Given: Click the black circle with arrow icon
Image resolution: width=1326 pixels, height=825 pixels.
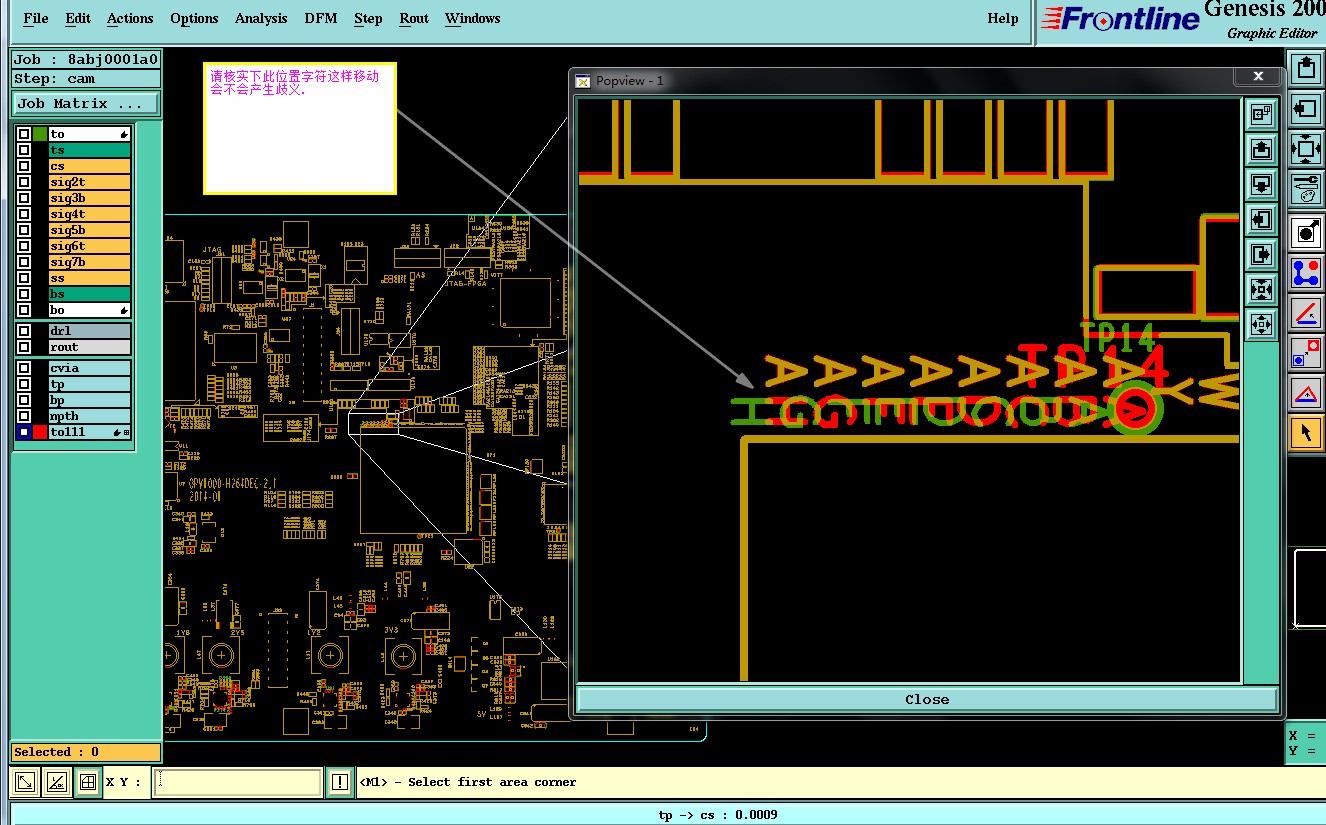Looking at the screenshot, I should [x=1305, y=232].
